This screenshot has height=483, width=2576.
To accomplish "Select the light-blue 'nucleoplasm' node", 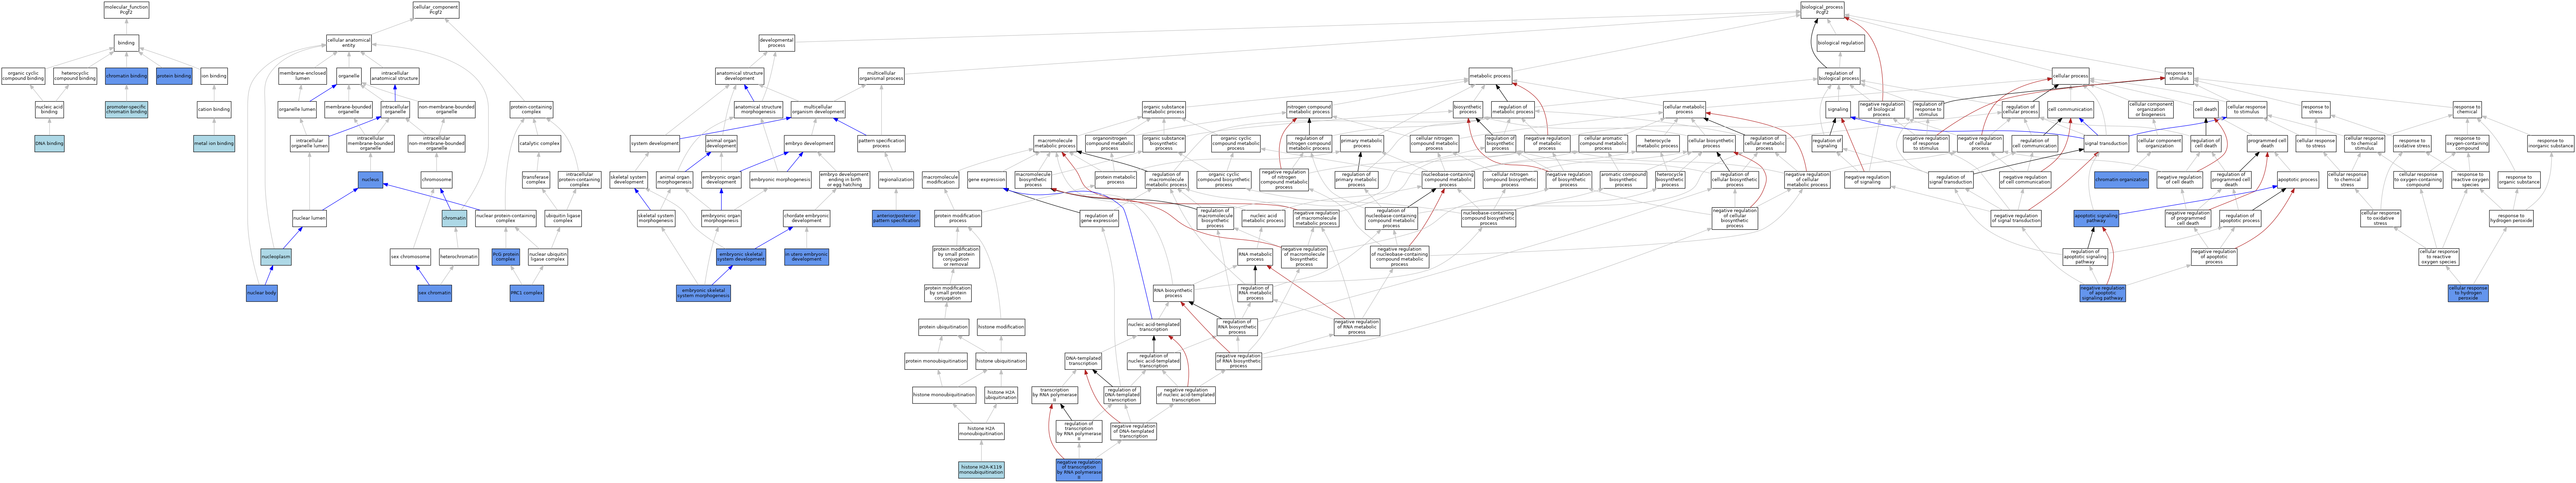I will point(276,257).
